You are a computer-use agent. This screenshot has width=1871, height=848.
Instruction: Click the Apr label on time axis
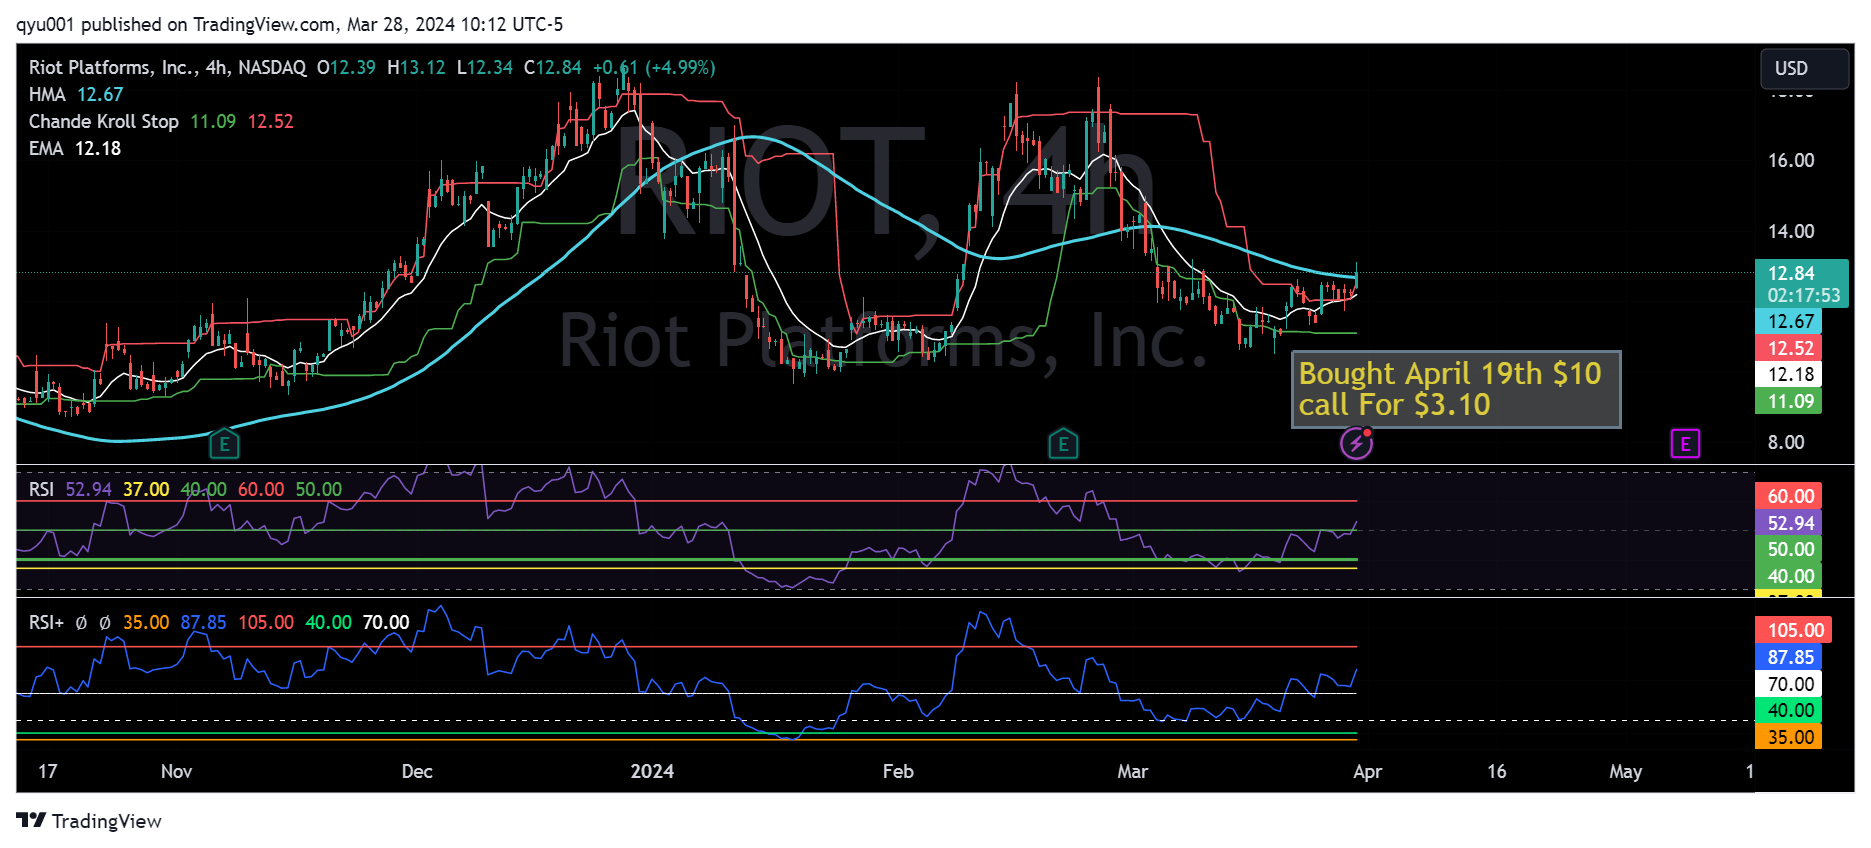click(1367, 771)
